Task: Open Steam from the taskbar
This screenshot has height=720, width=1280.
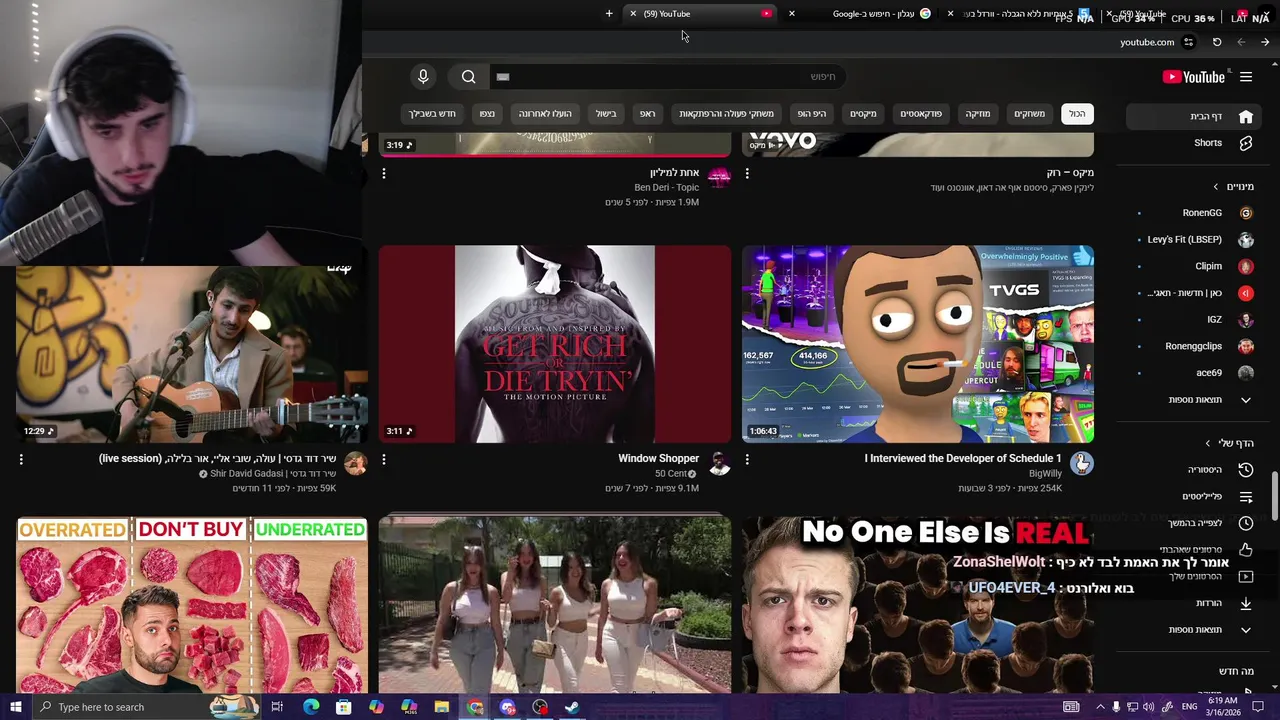Action: click(572, 707)
